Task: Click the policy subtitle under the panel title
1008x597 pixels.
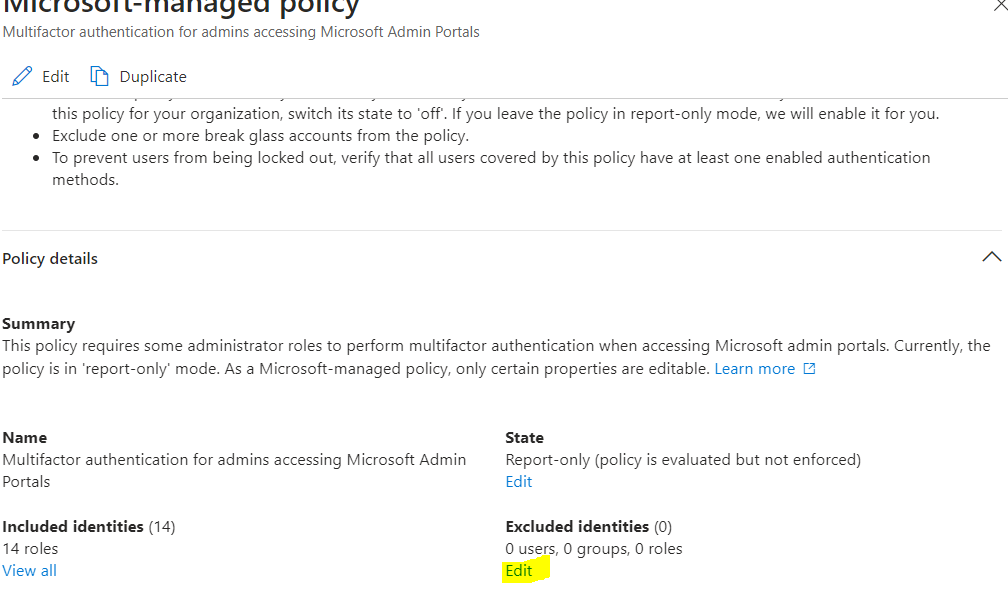Action: 241,32
